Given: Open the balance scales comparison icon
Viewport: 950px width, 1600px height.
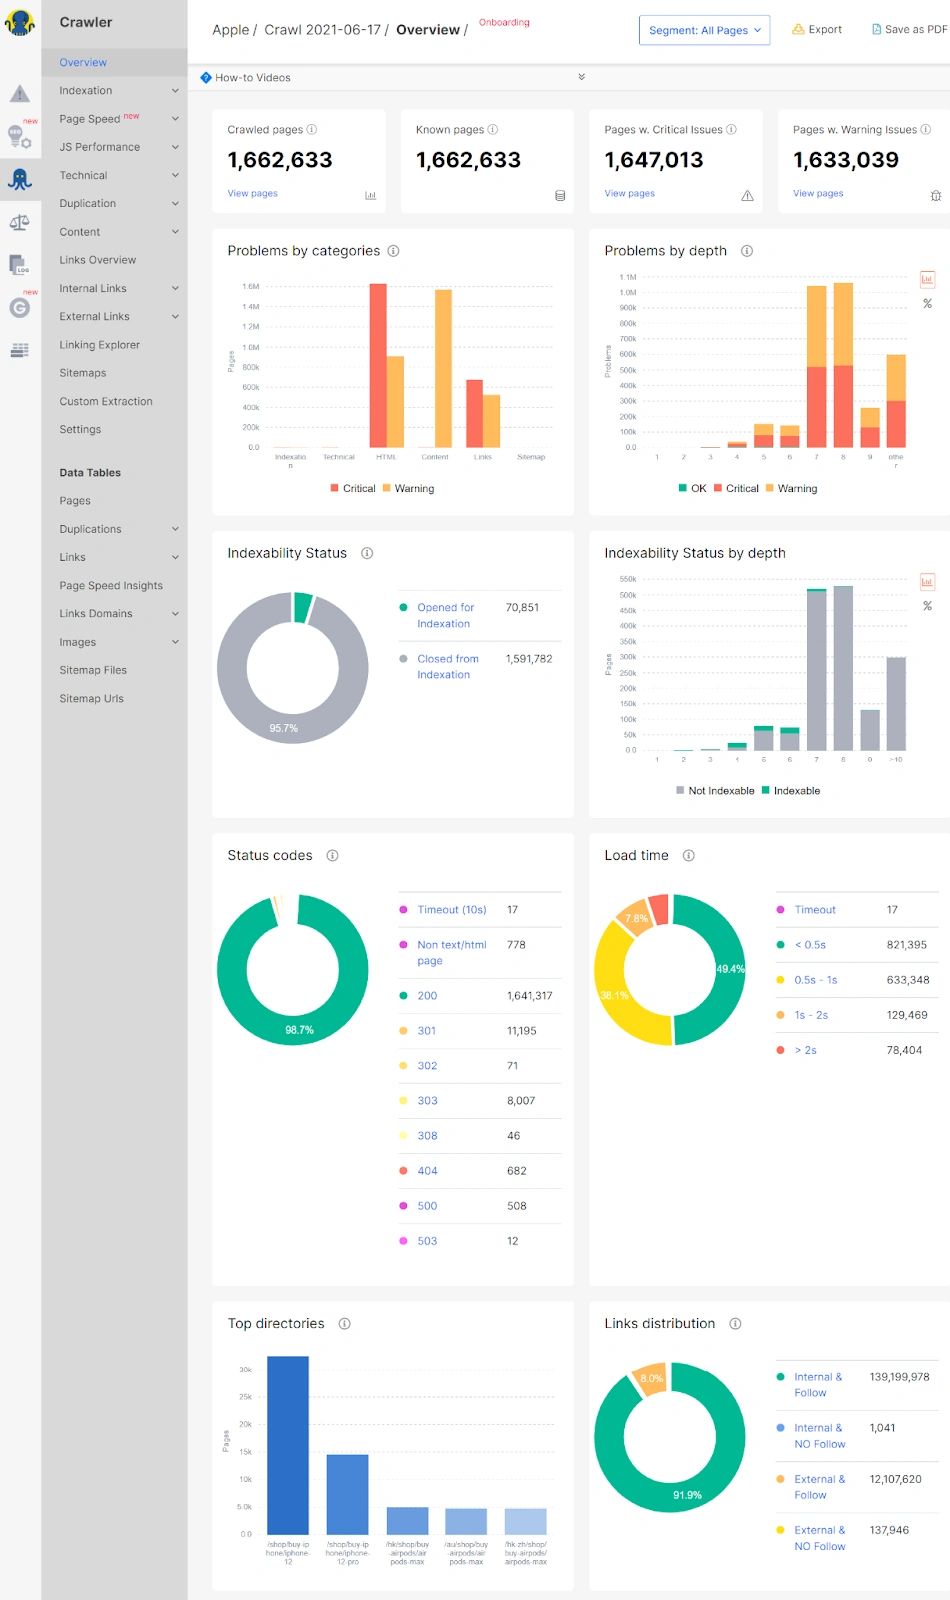Looking at the screenshot, I should coord(20,223).
